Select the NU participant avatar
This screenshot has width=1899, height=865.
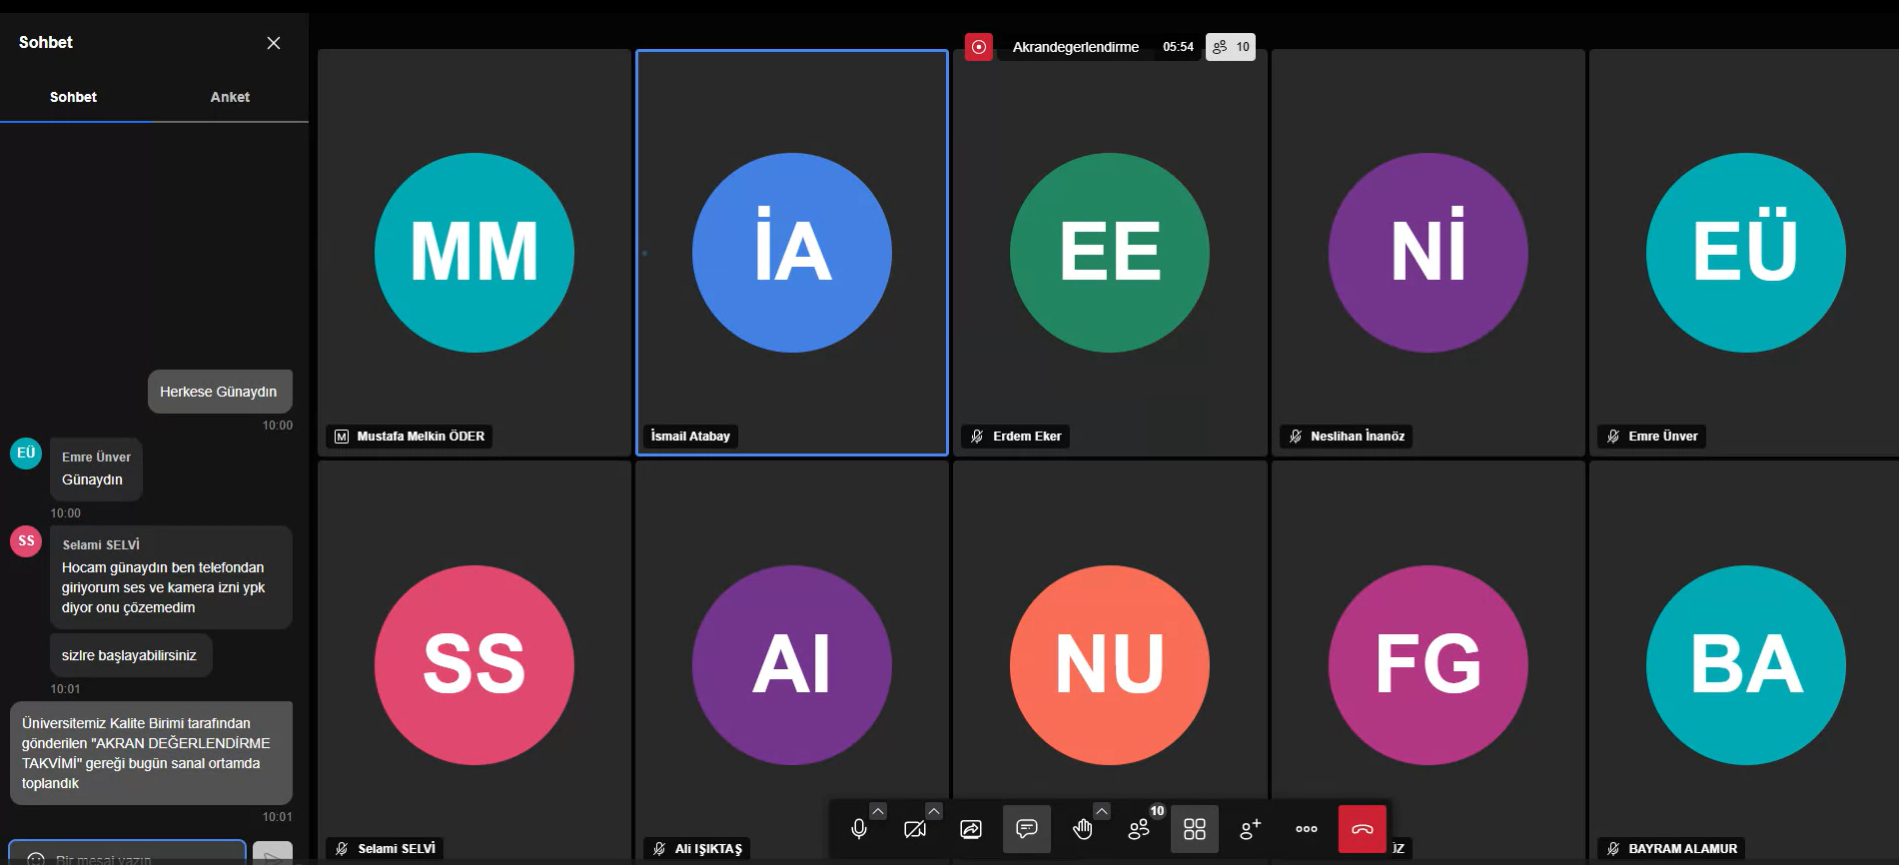coord(1110,665)
